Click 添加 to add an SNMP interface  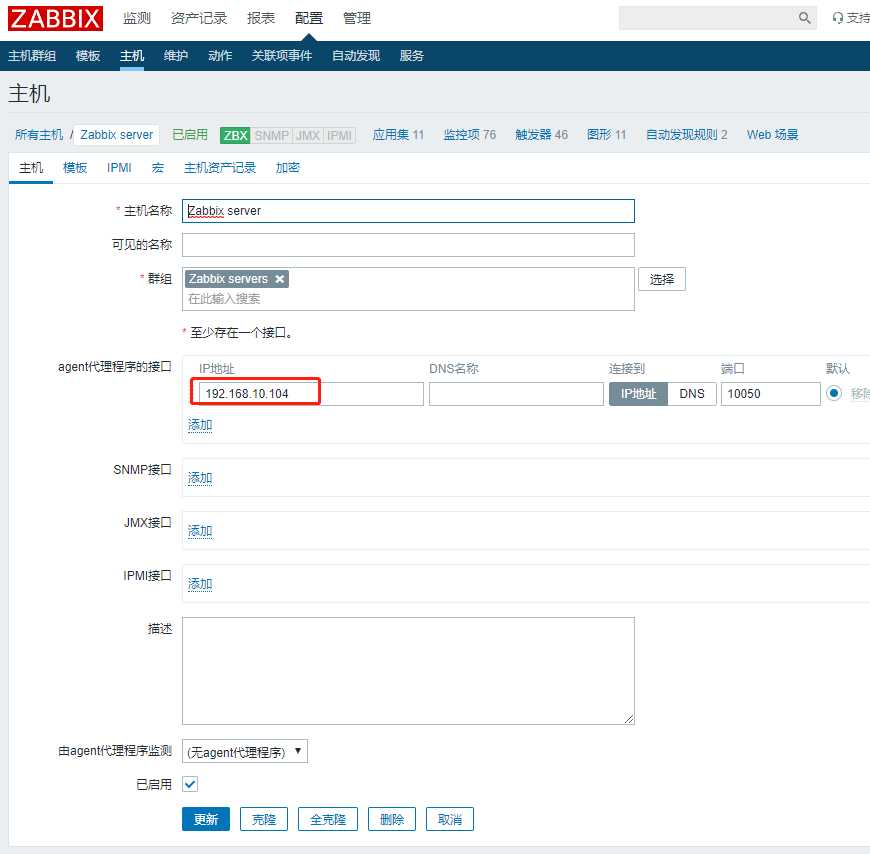coord(199,478)
